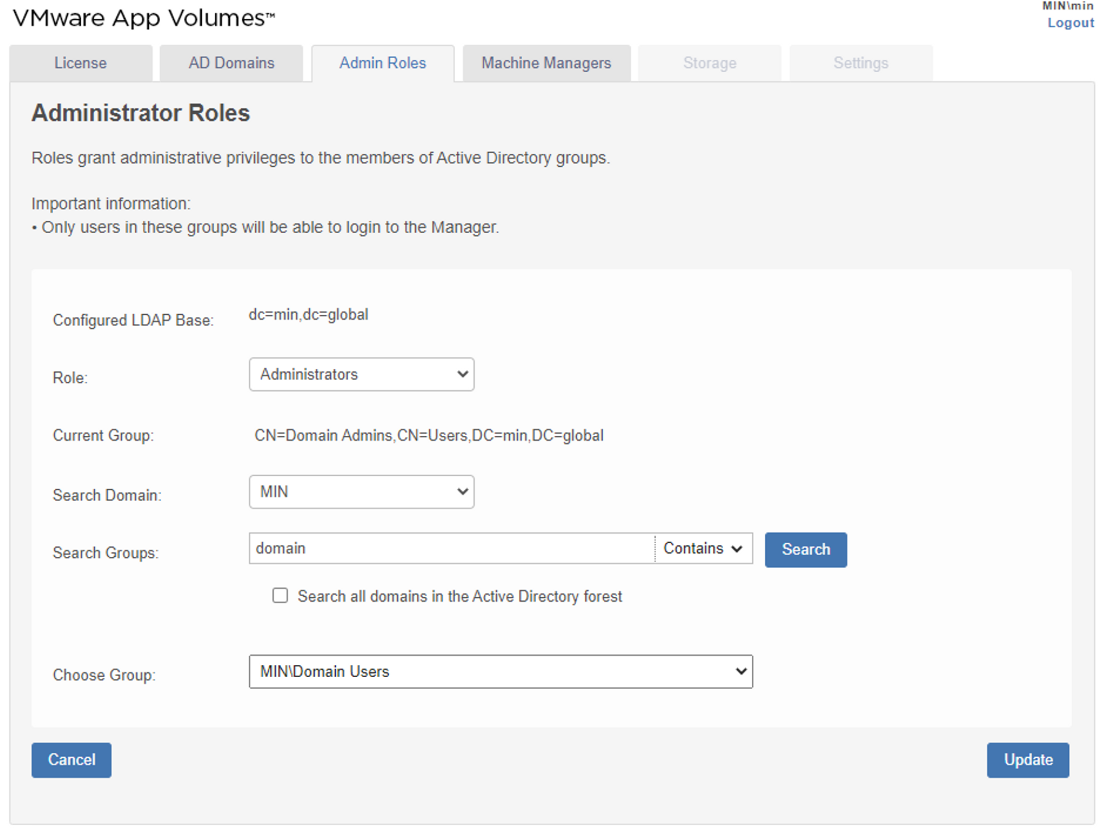Image resolution: width=1106 pixels, height=832 pixels.
Task: Open the License tab
Action: (x=80, y=63)
